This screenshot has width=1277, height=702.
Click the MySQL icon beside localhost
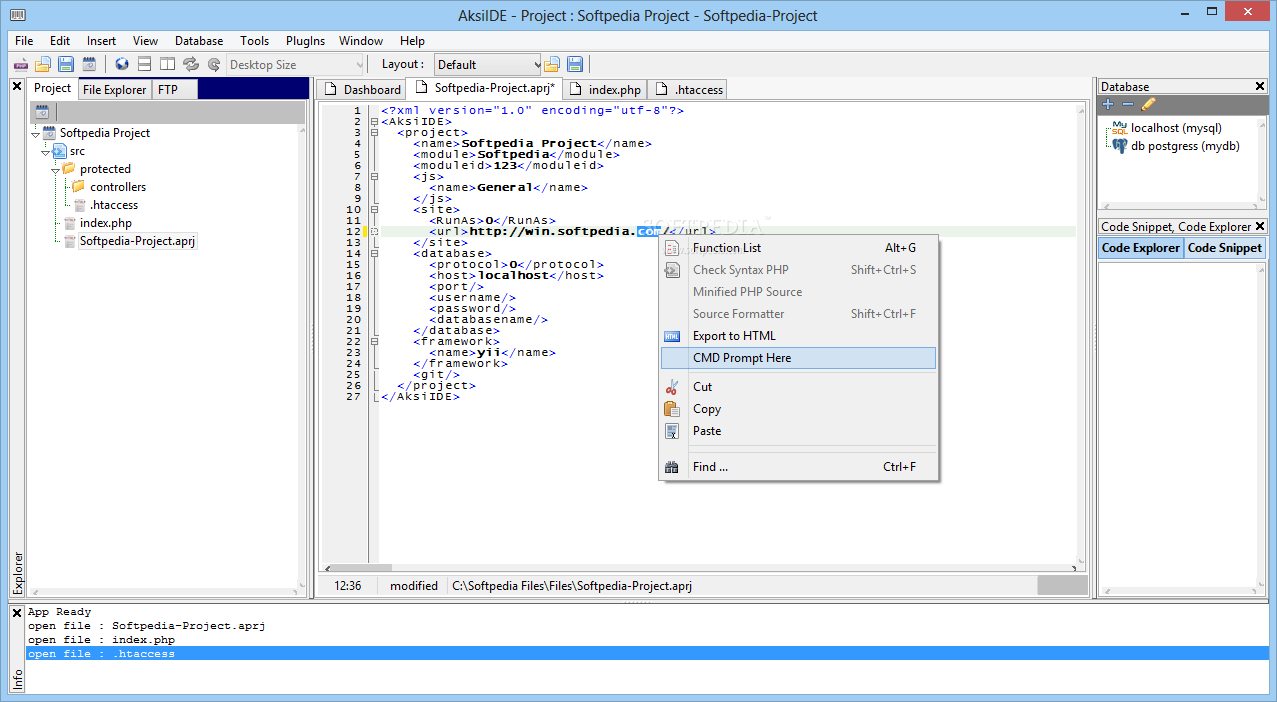(1119, 129)
